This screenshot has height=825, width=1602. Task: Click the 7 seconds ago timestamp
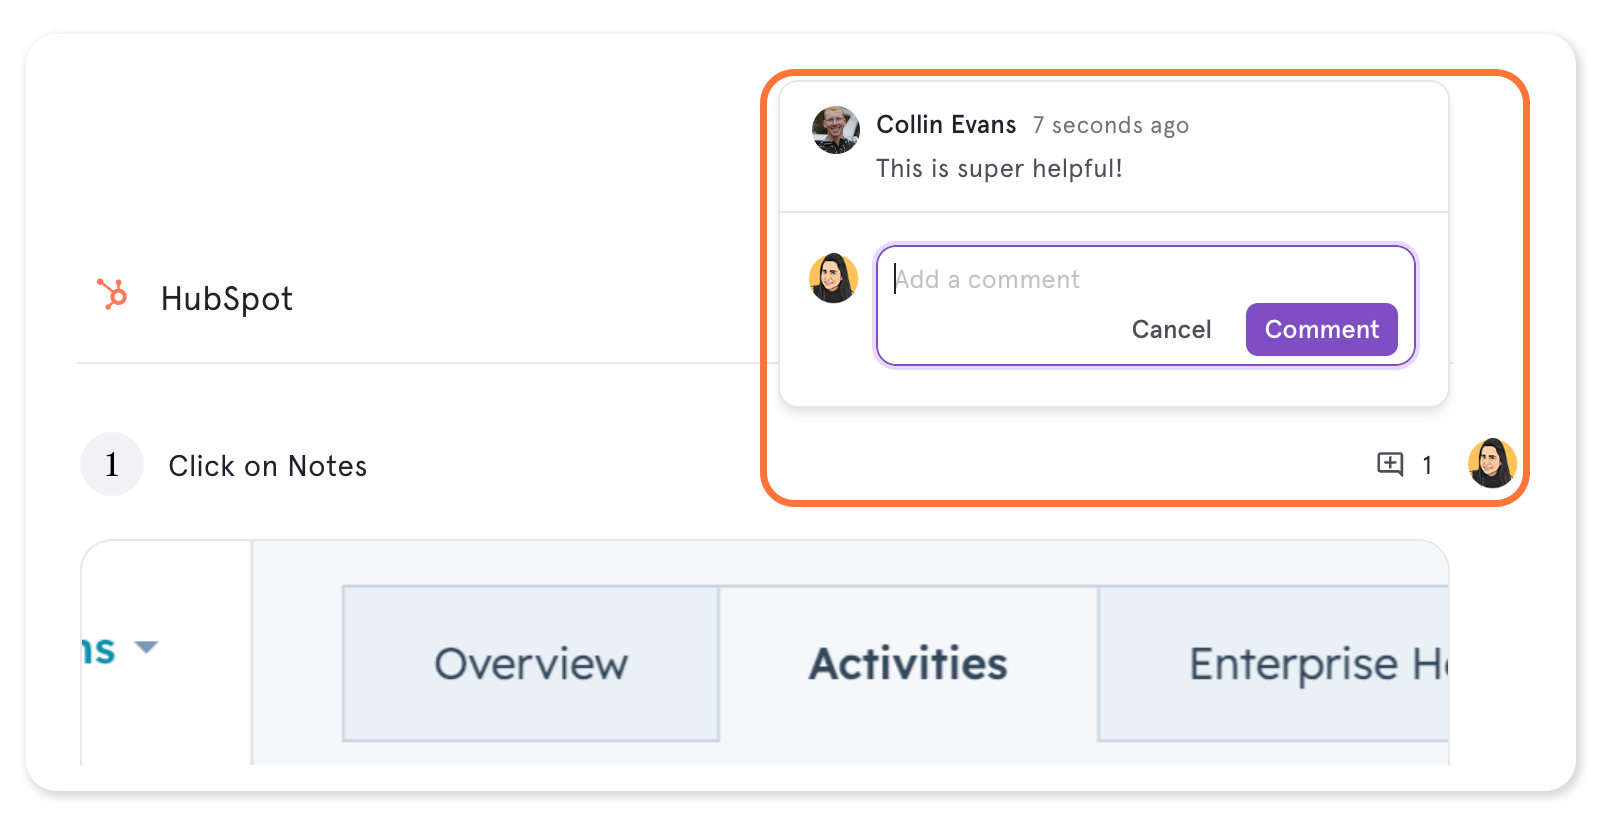click(x=1111, y=125)
